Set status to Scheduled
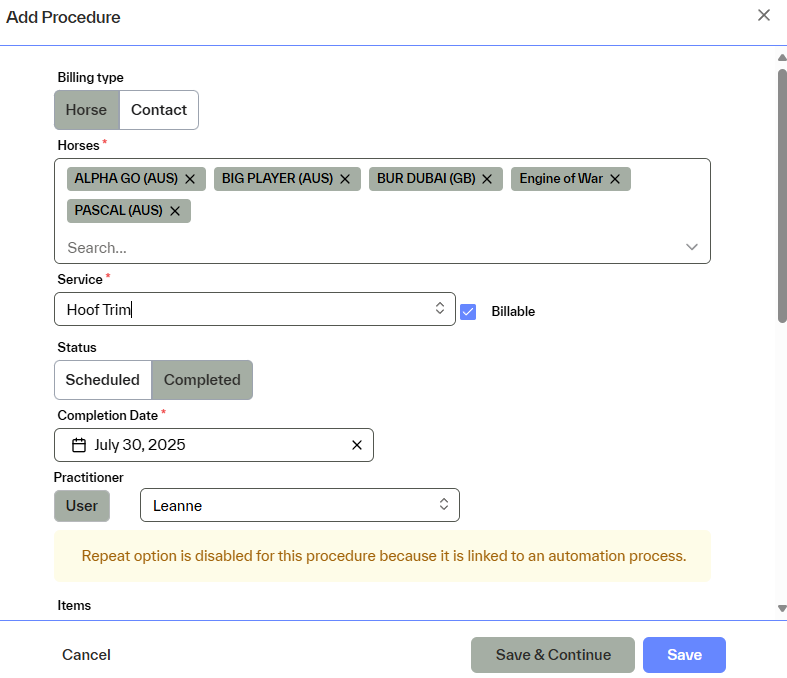Screen dimensions: 787x678 point(103,380)
